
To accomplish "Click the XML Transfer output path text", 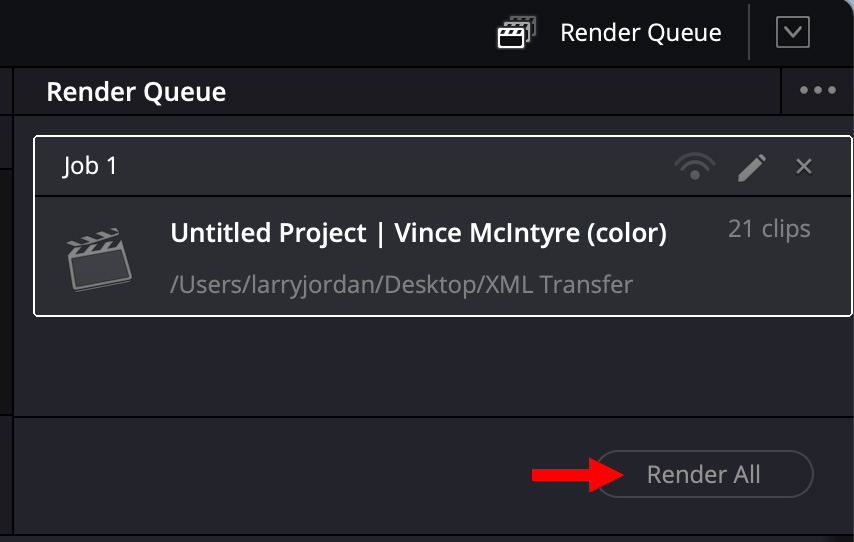I will click(x=402, y=284).
